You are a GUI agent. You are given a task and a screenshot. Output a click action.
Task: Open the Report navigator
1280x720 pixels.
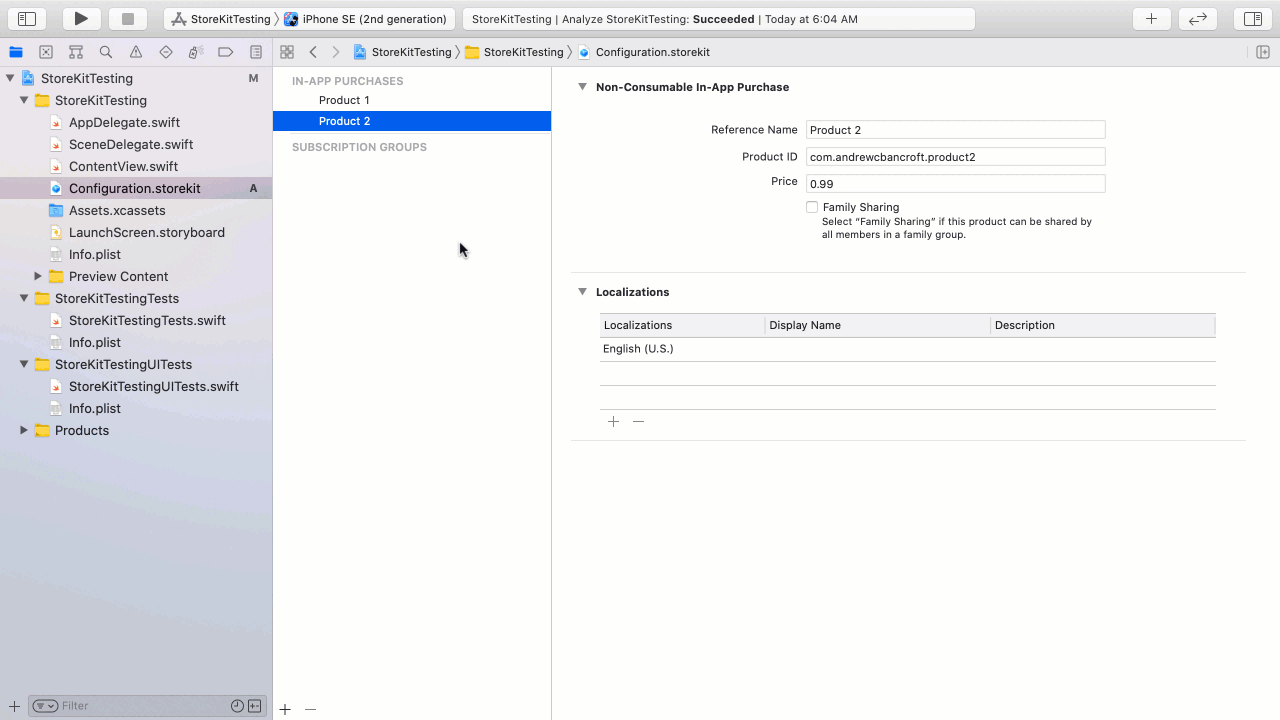pyautogui.click(x=255, y=51)
